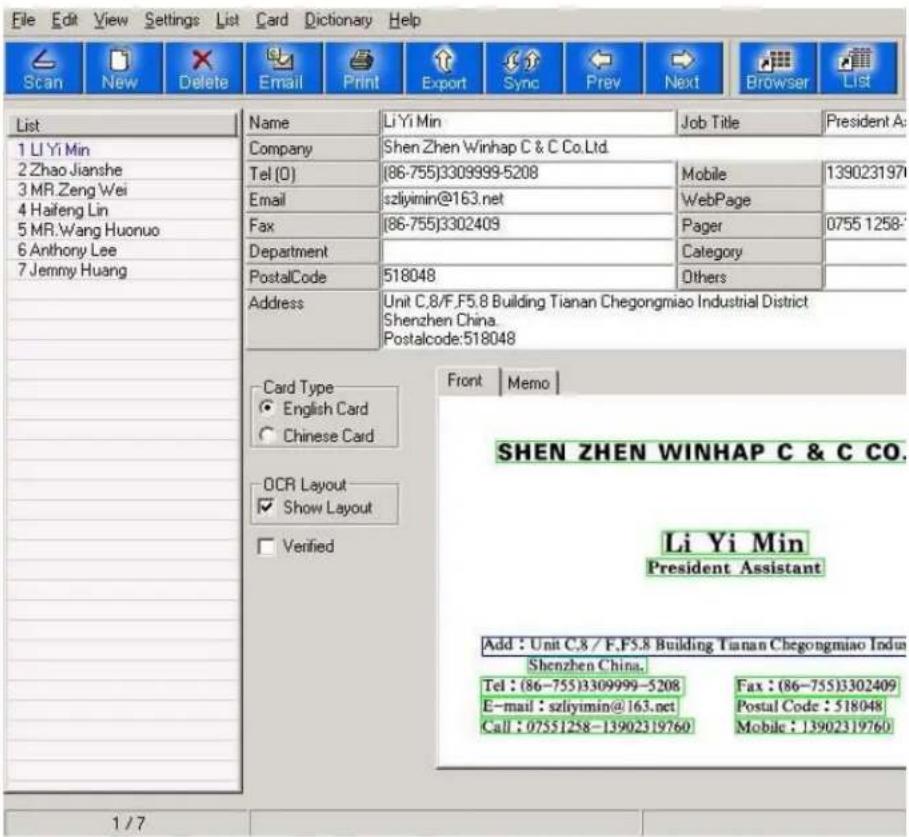909x837 pixels.
Task: Select contact 1 LI Yi Min
Action: [123, 150]
